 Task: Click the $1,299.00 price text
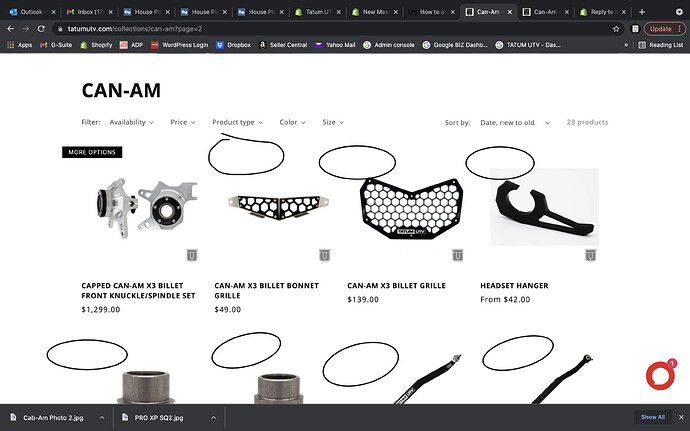[101, 309]
